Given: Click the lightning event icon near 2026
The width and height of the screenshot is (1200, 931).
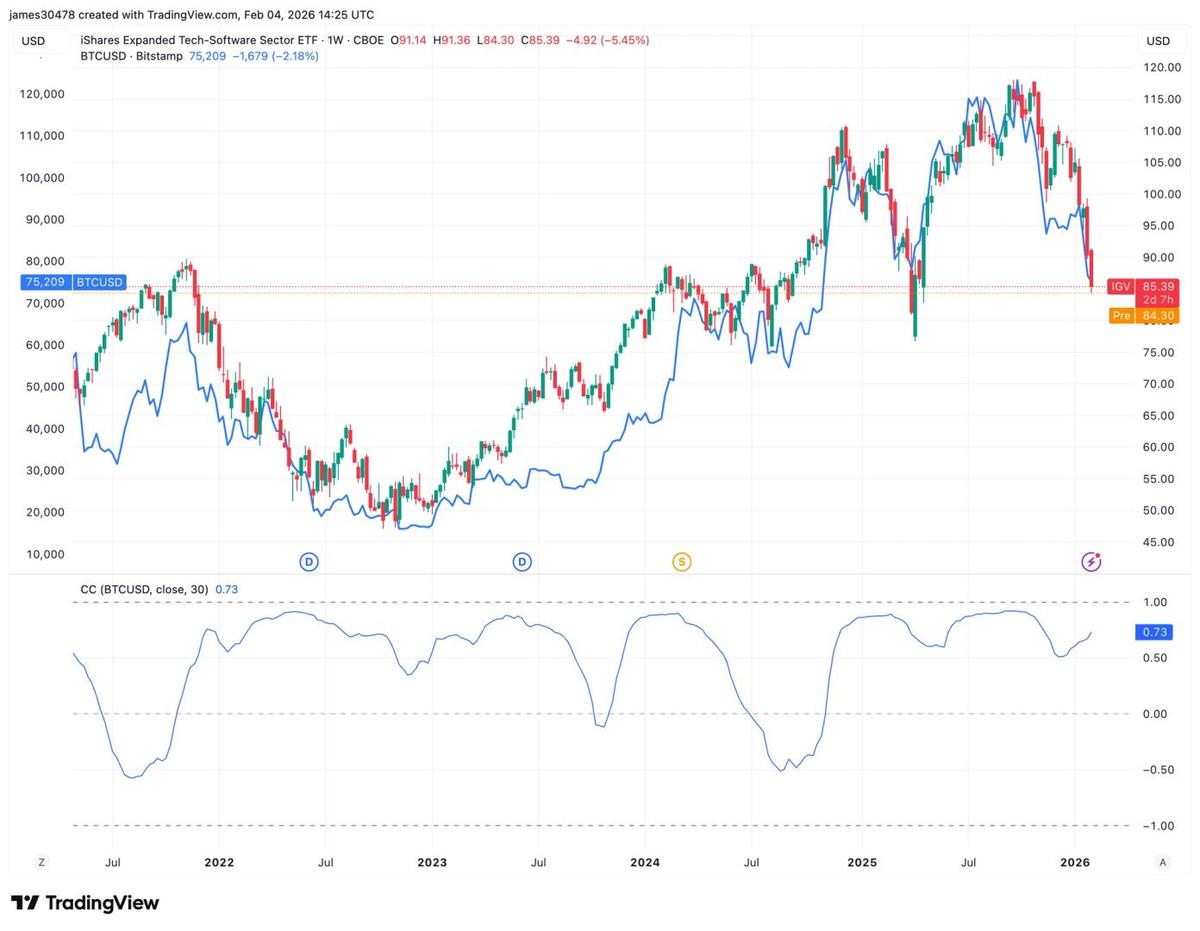Looking at the screenshot, I should click(x=1091, y=562).
